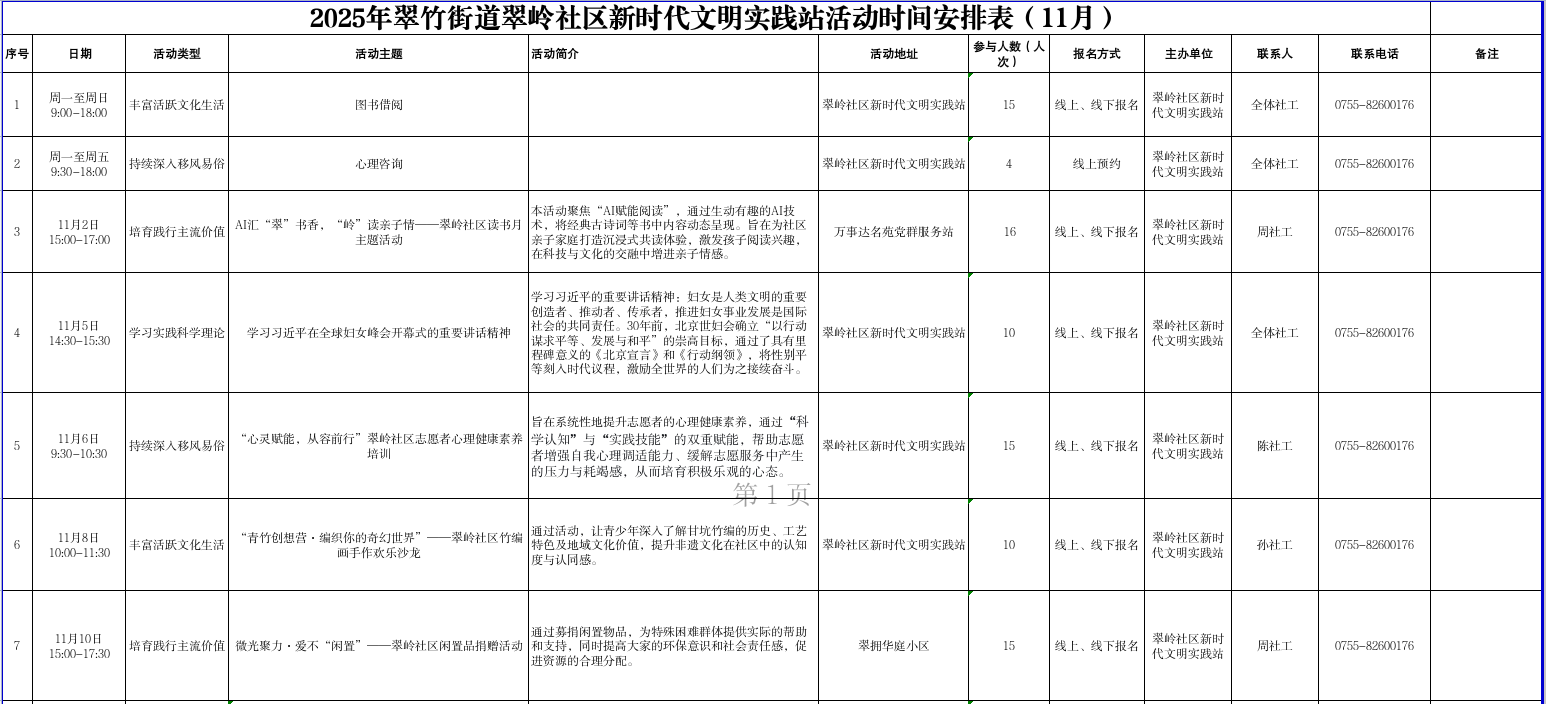
Task: Select the 序号 column header cell
Action: pos(17,54)
